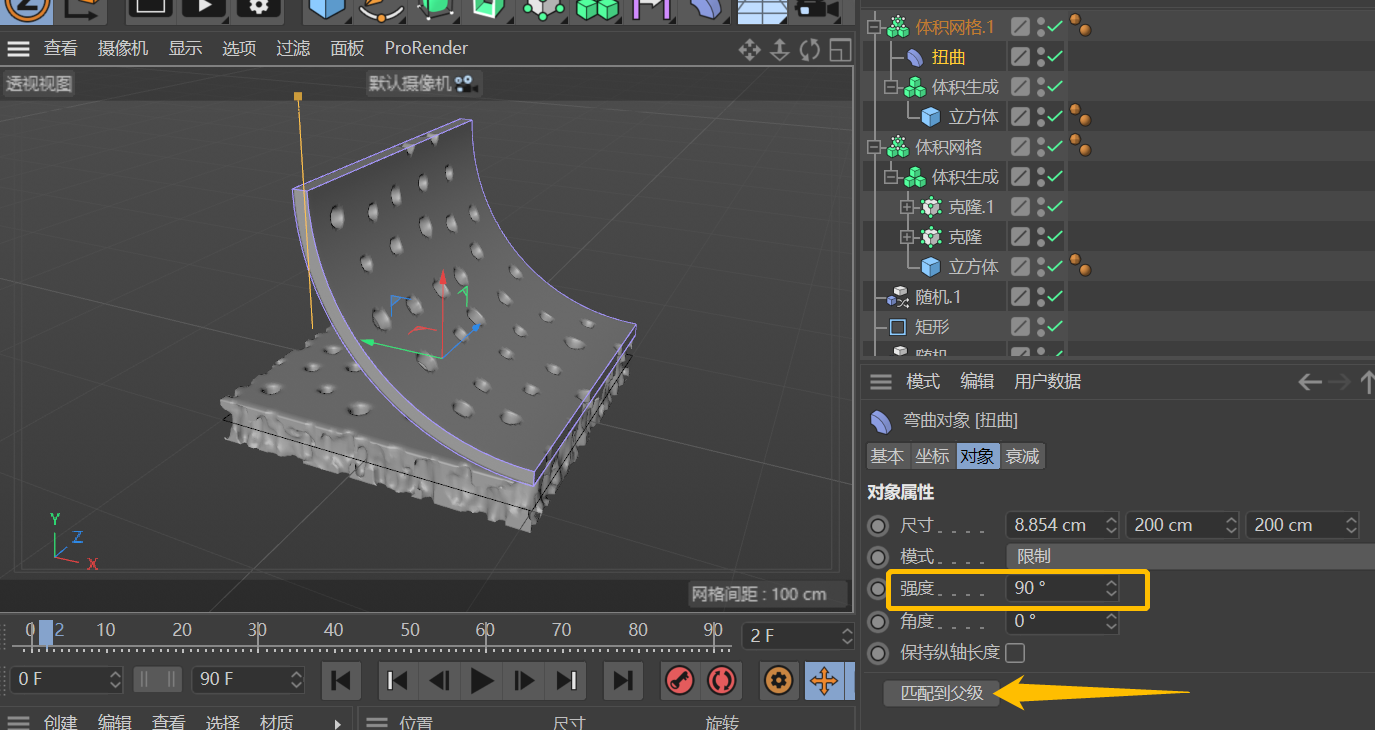Click the 强度 input field showing 90°
Image resolution: width=1375 pixels, height=730 pixels.
(x=1062, y=589)
